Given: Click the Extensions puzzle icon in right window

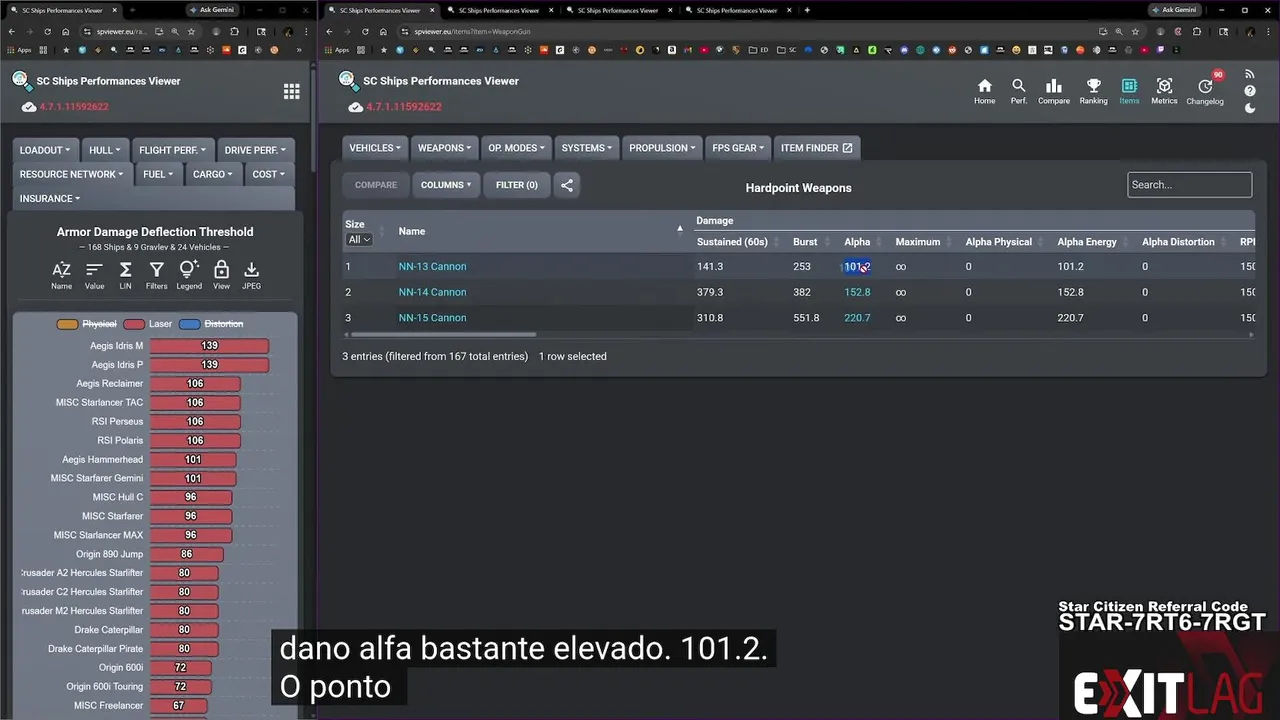Looking at the screenshot, I should coord(1197,32).
